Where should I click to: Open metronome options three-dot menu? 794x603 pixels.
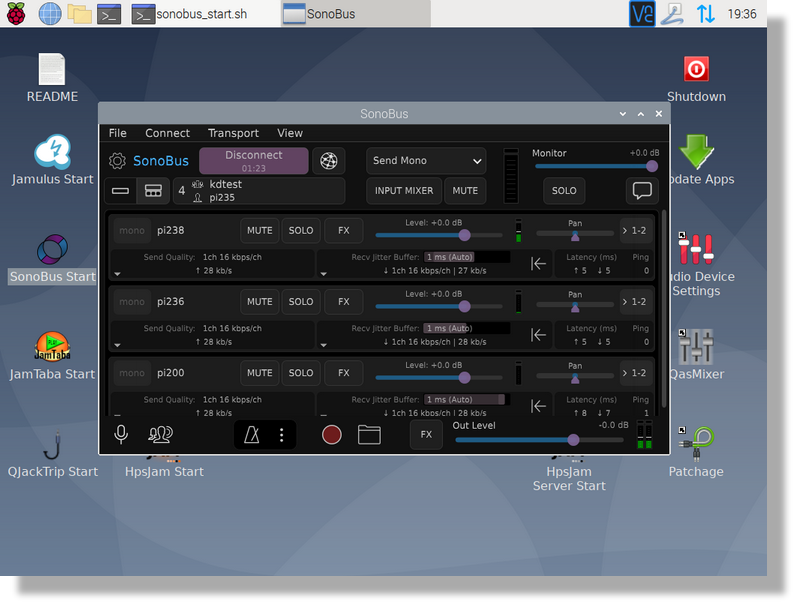coord(282,434)
